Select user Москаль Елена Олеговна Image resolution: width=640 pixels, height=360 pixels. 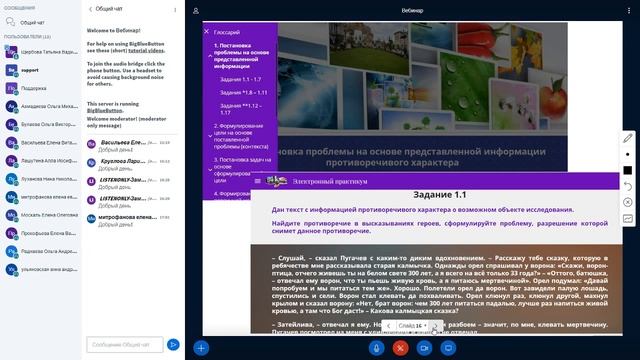[x=41, y=215]
